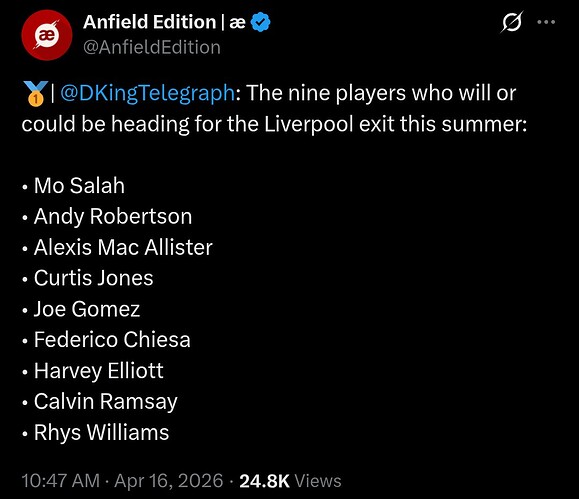Click the Federico Chiesa list line
579x499 pixels.
106,340
